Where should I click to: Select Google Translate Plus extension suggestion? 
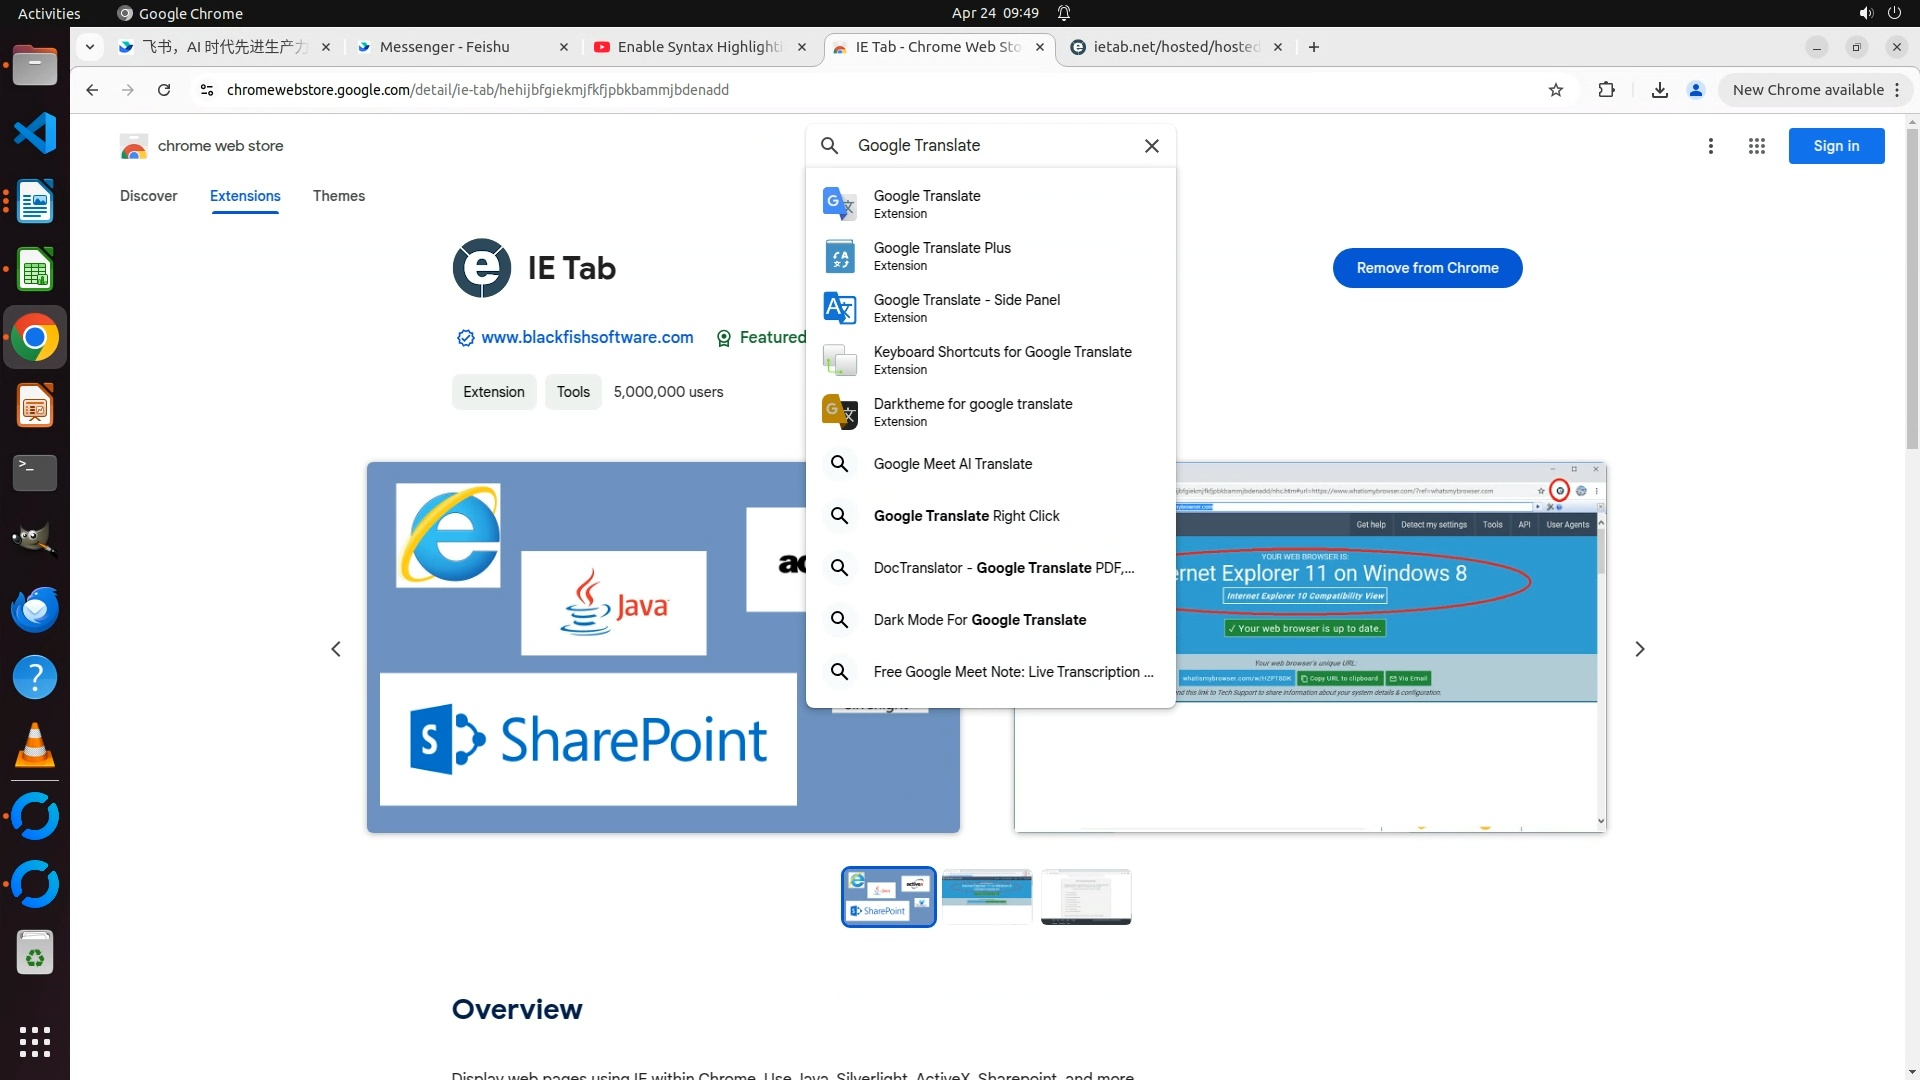941,256
